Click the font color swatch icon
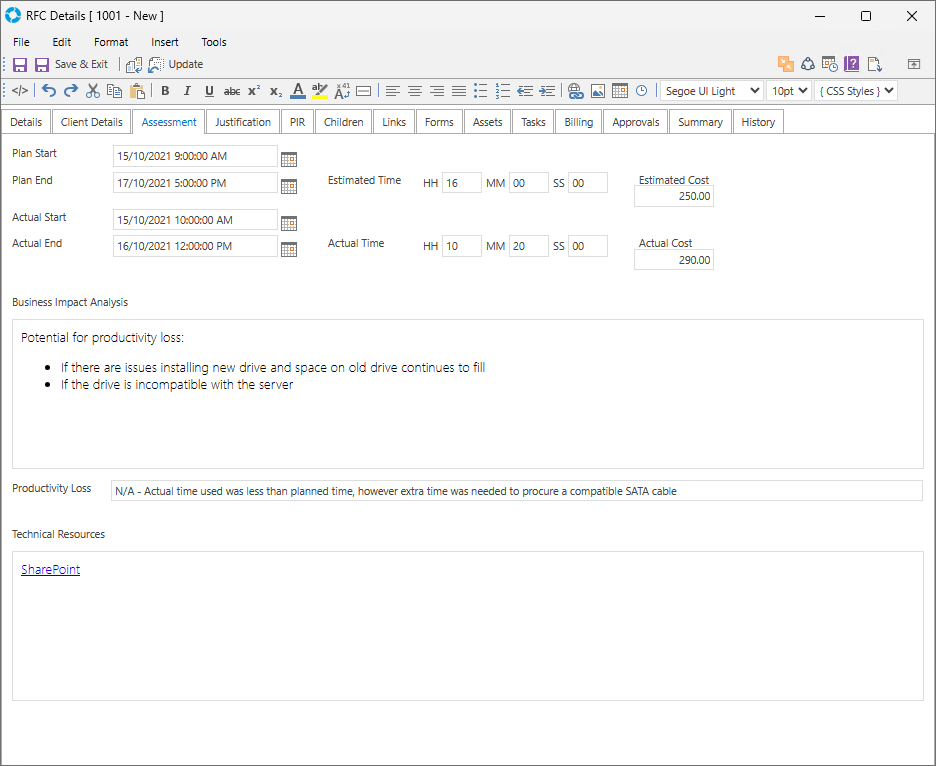The image size is (936, 766). pos(297,91)
